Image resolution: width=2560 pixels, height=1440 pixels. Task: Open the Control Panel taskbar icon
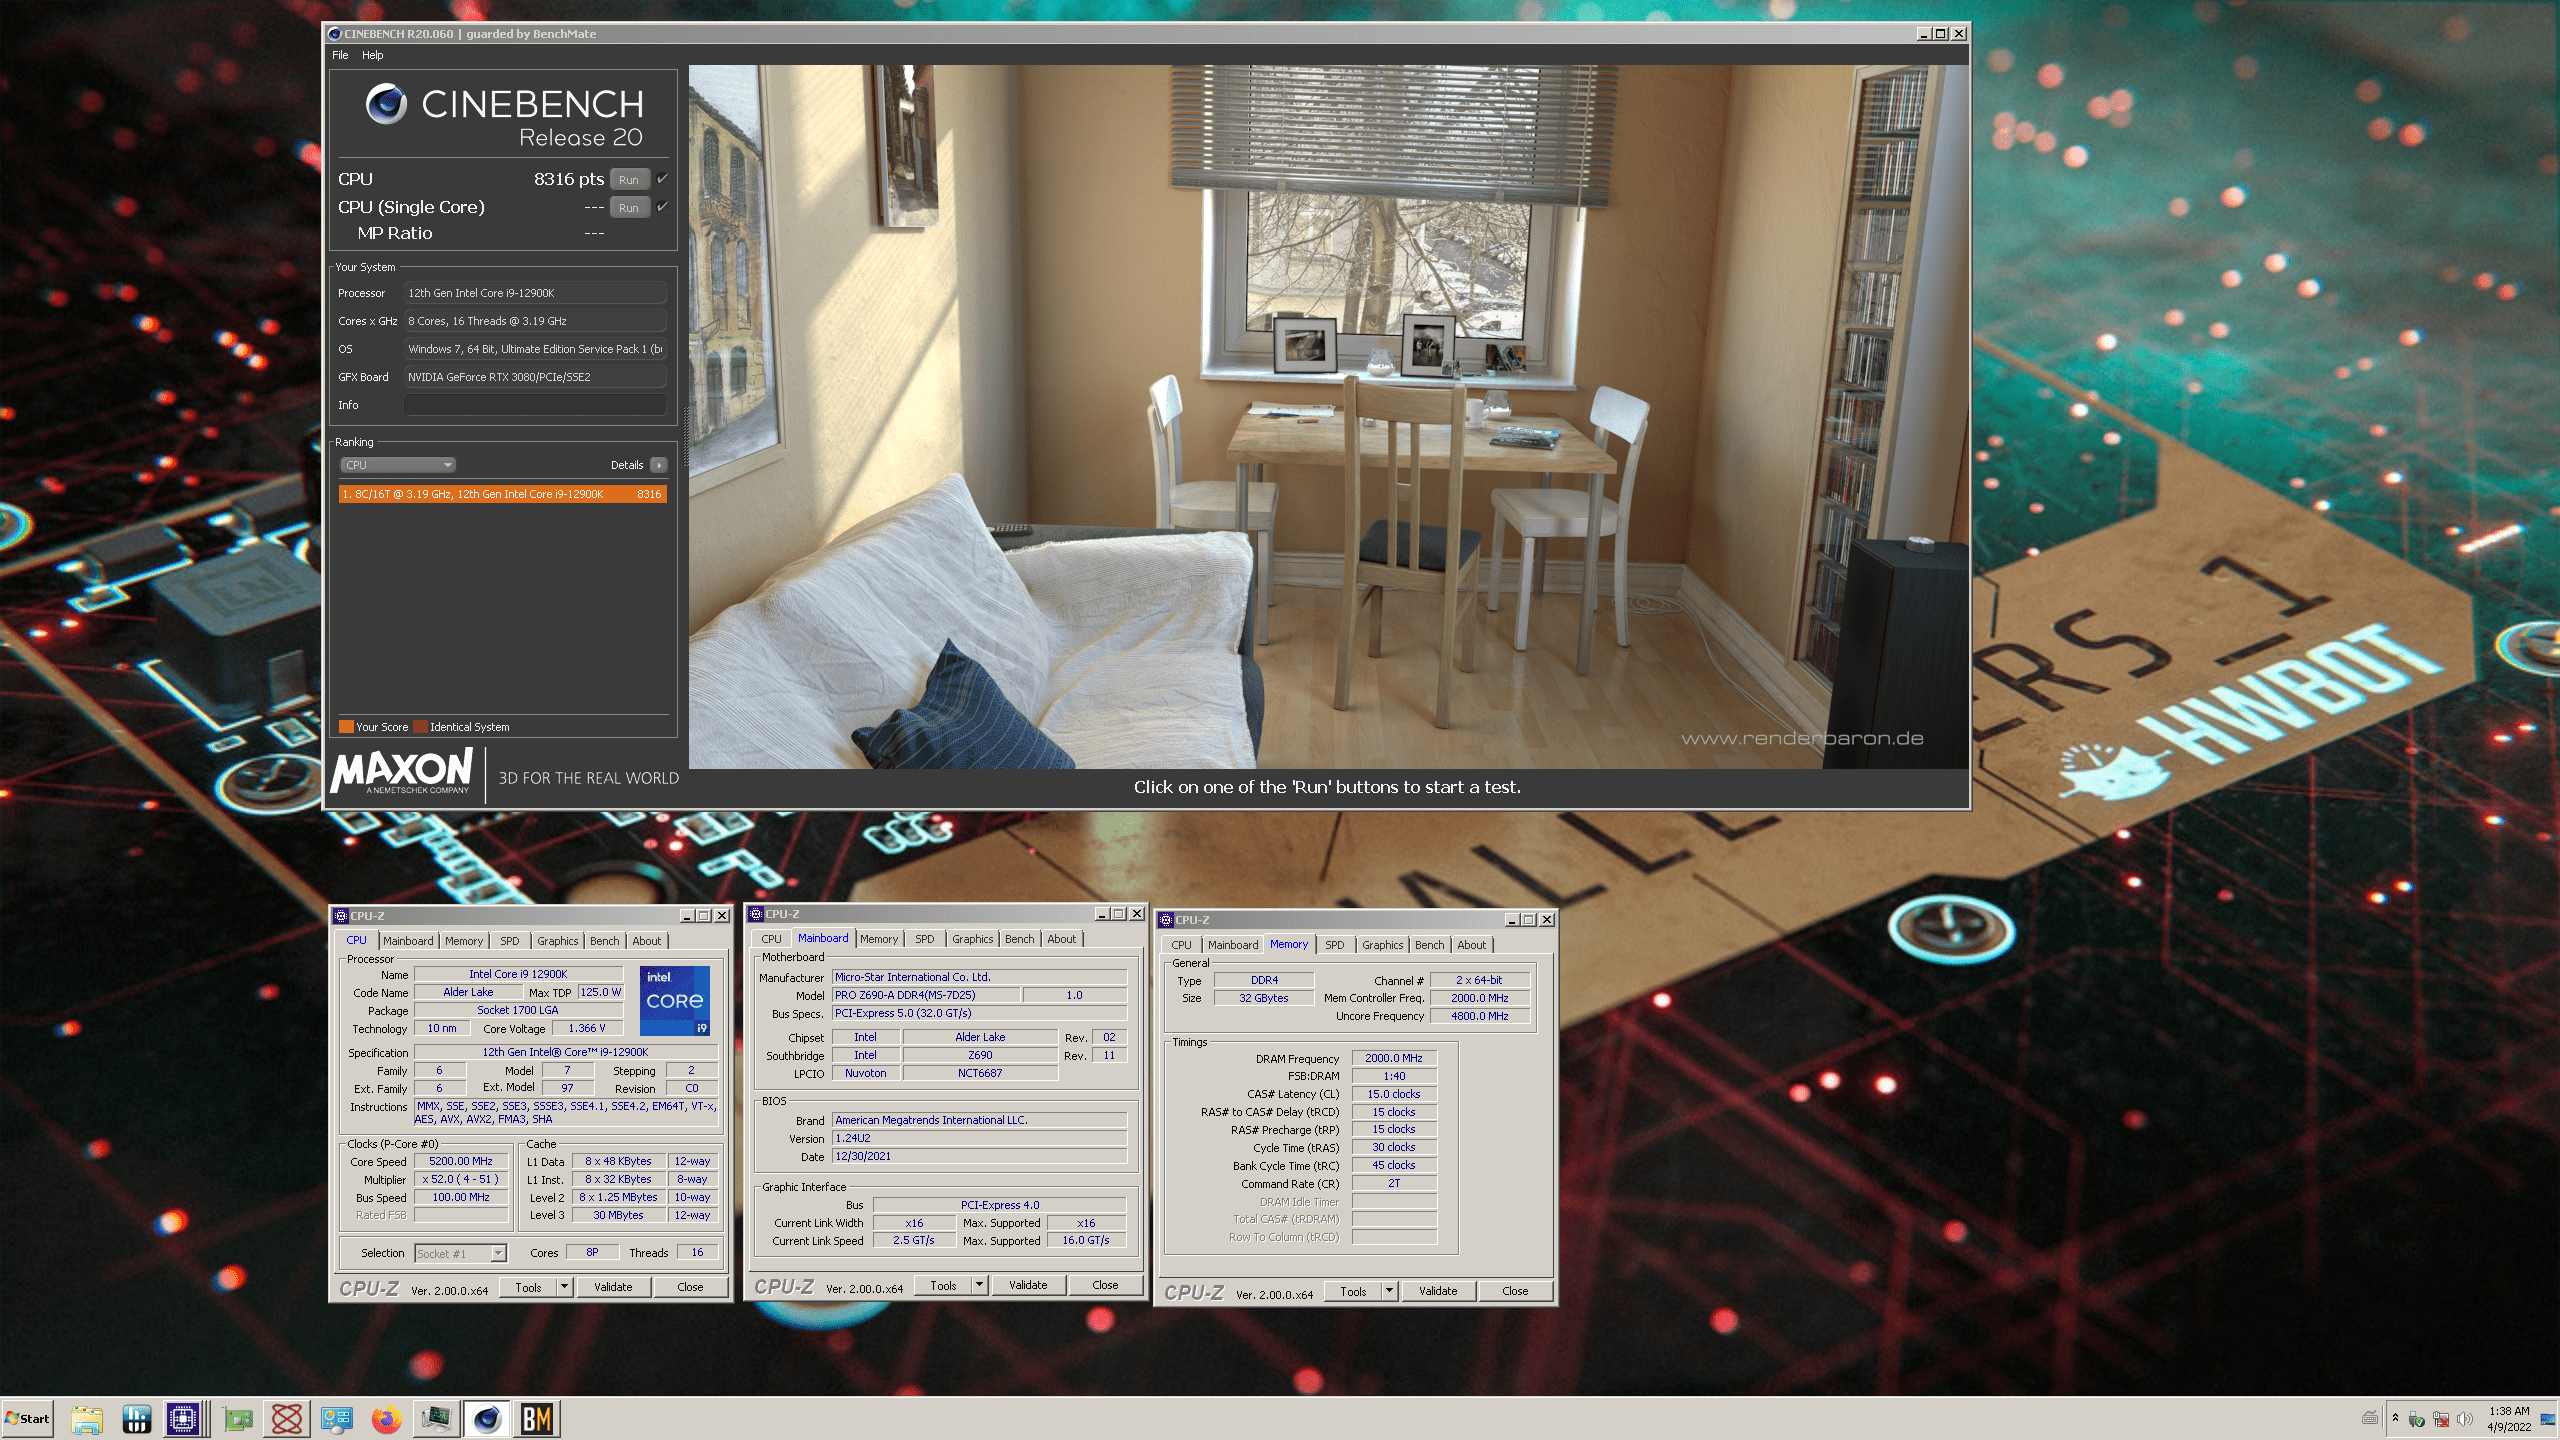coord(337,1419)
